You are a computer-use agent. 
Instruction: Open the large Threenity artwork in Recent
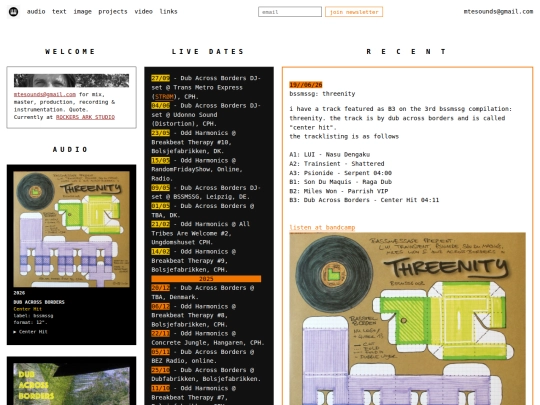[x=407, y=319]
